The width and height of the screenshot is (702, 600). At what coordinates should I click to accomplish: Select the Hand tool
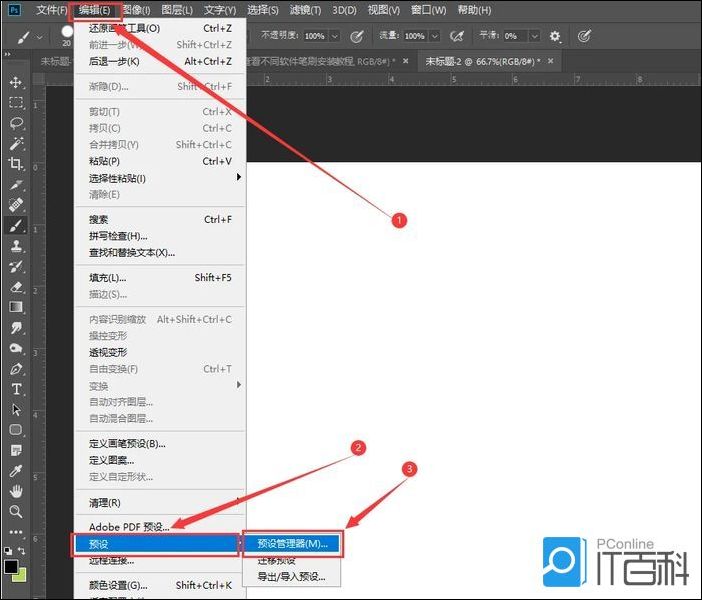[16, 491]
